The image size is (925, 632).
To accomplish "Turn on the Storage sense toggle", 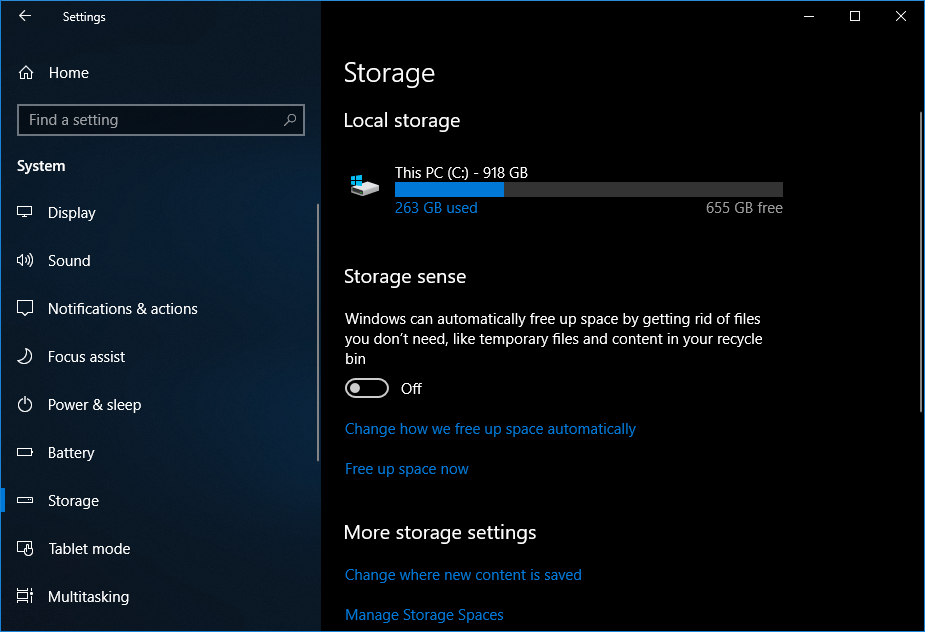I will (366, 388).
